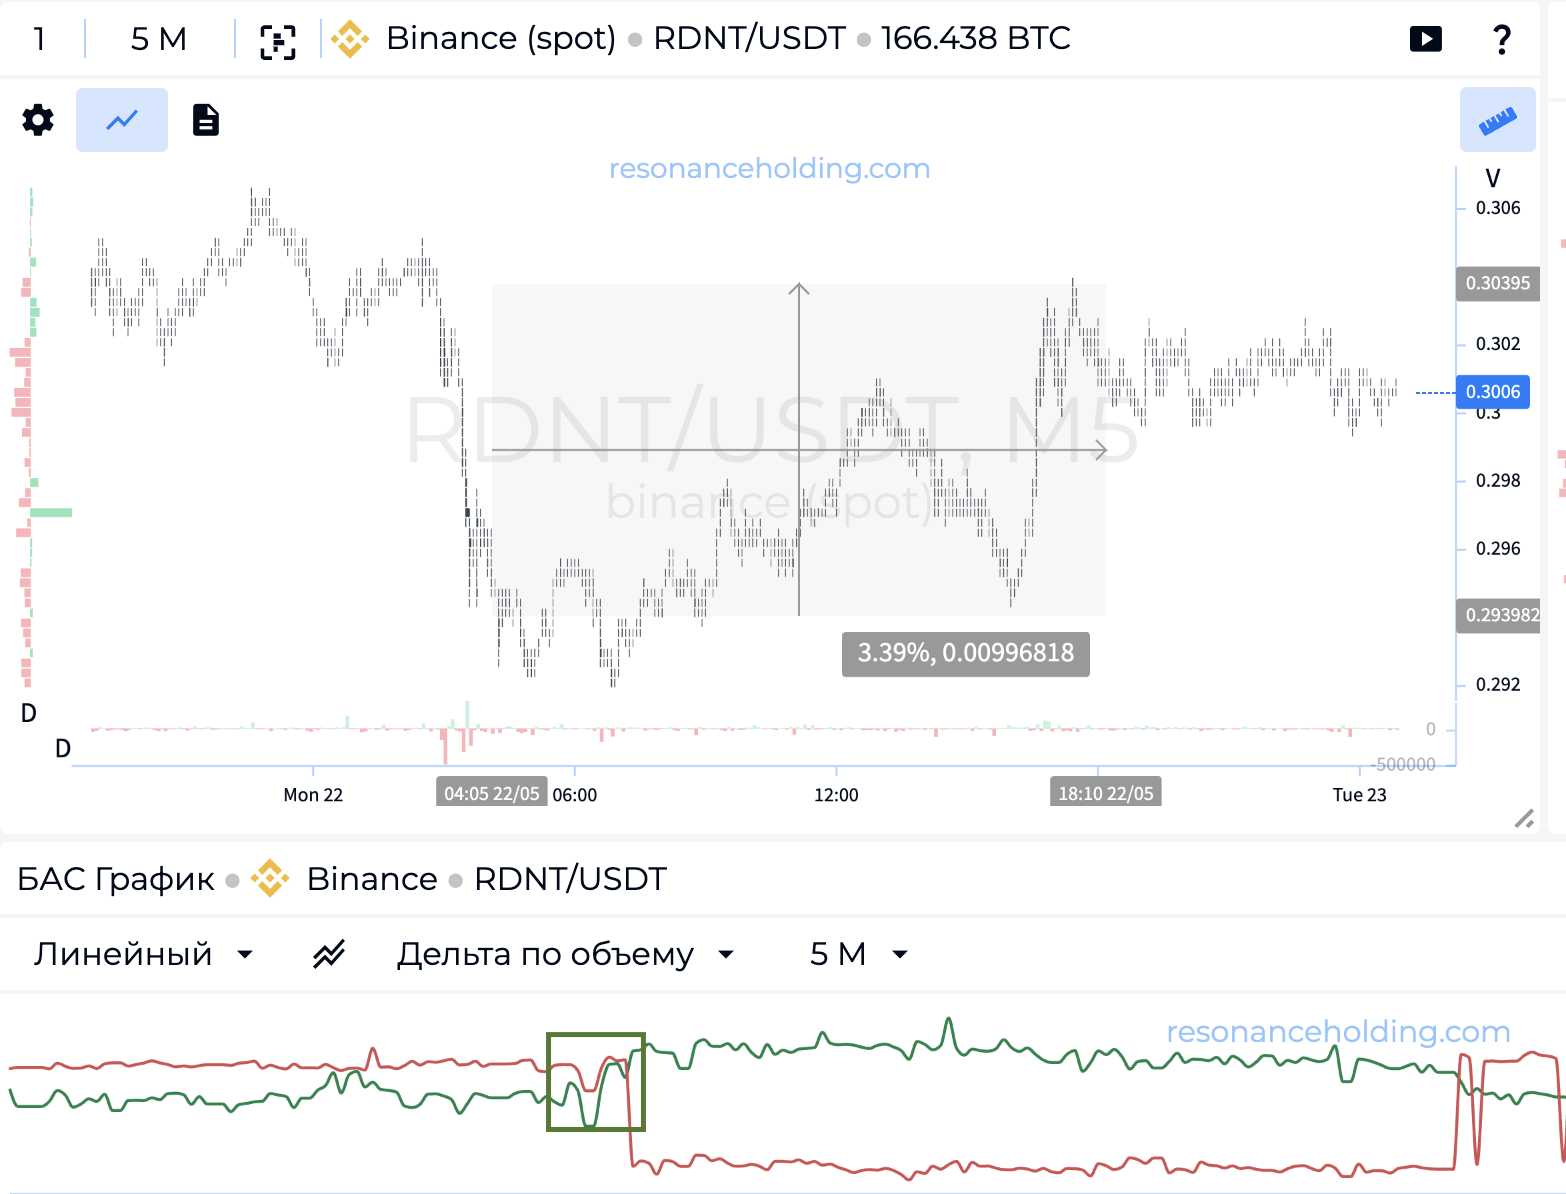The width and height of the screenshot is (1566, 1194).
Task: Change the RDNT/USDT trading pair
Action: point(749,38)
